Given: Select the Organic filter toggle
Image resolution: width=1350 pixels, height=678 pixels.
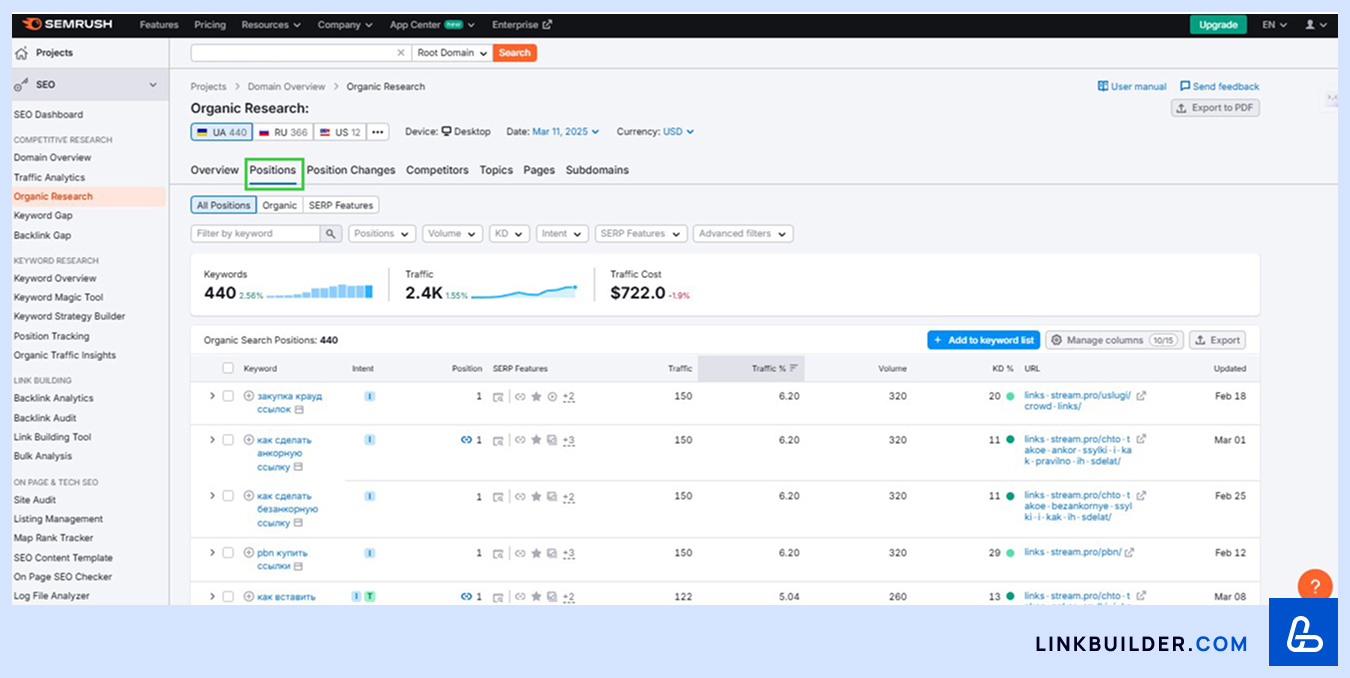Looking at the screenshot, I should pyautogui.click(x=280, y=206).
